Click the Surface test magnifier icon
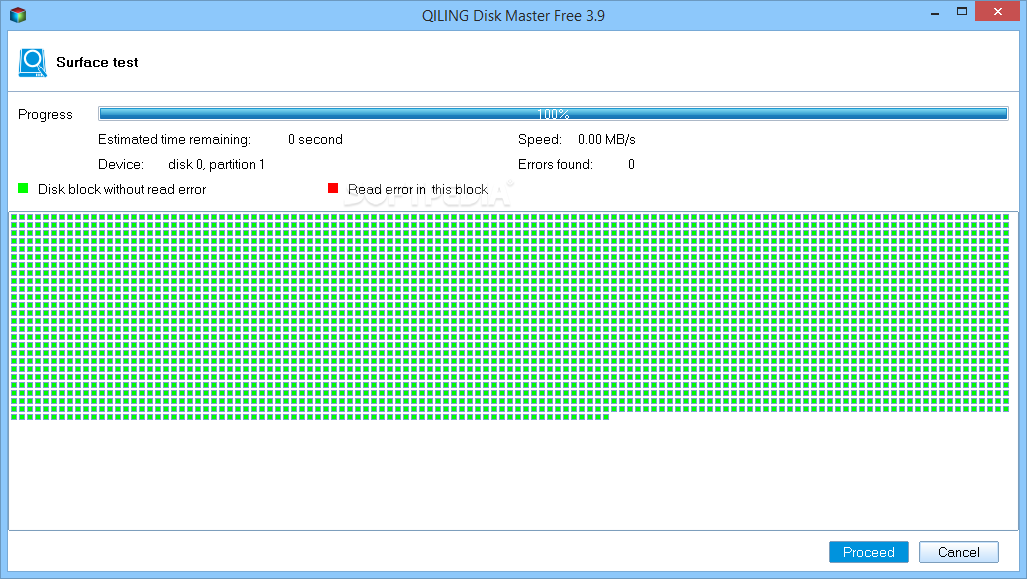 coord(32,63)
